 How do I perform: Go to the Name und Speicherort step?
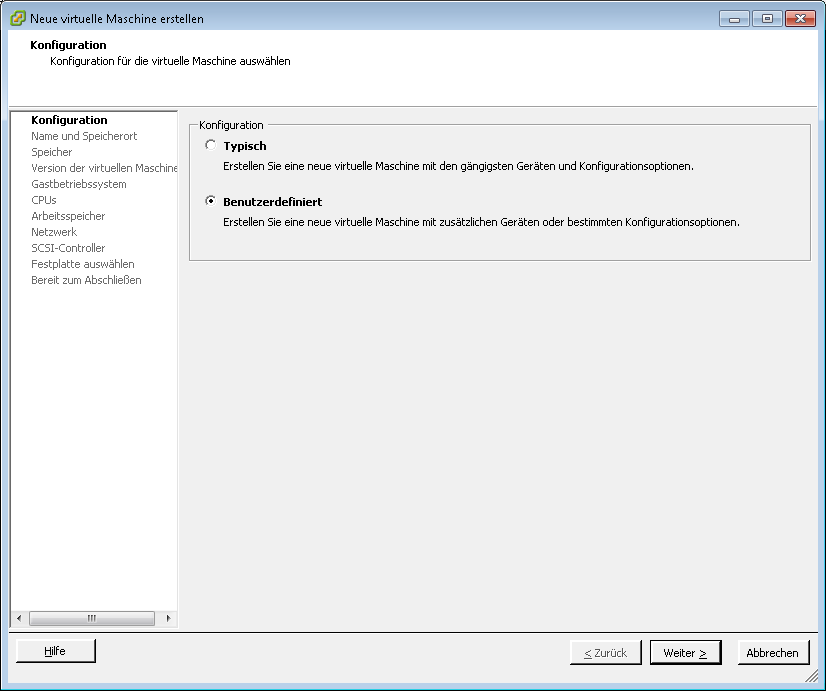pyautogui.click(x=84, y=136)
